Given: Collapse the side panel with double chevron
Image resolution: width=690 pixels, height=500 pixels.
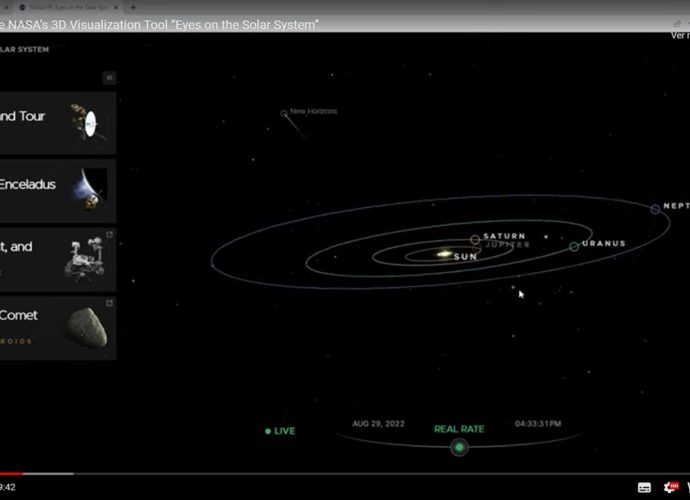Looking at the screenshot, I should point(109,78).
